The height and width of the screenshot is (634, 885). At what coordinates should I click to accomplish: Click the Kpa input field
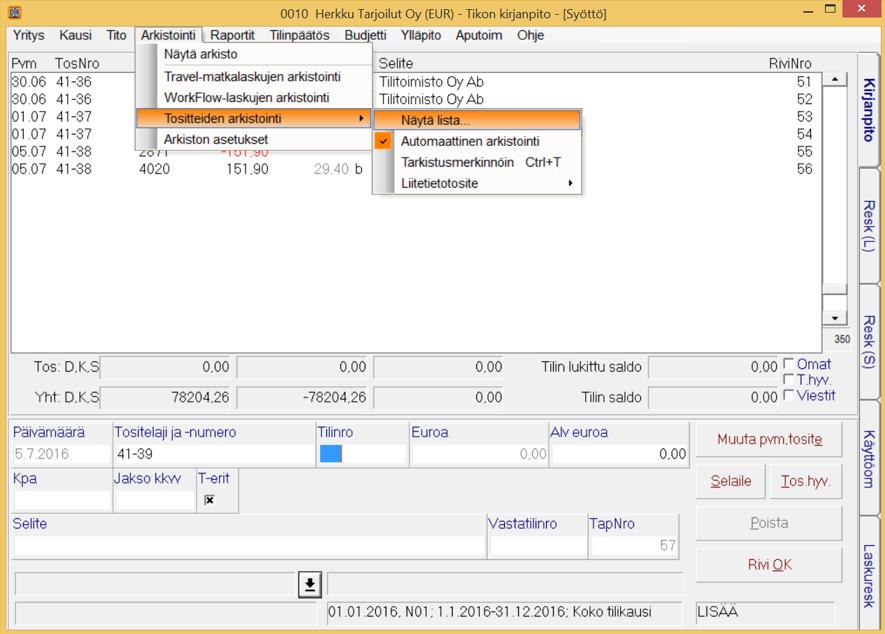pyautogui.click(x=62, y=500)
